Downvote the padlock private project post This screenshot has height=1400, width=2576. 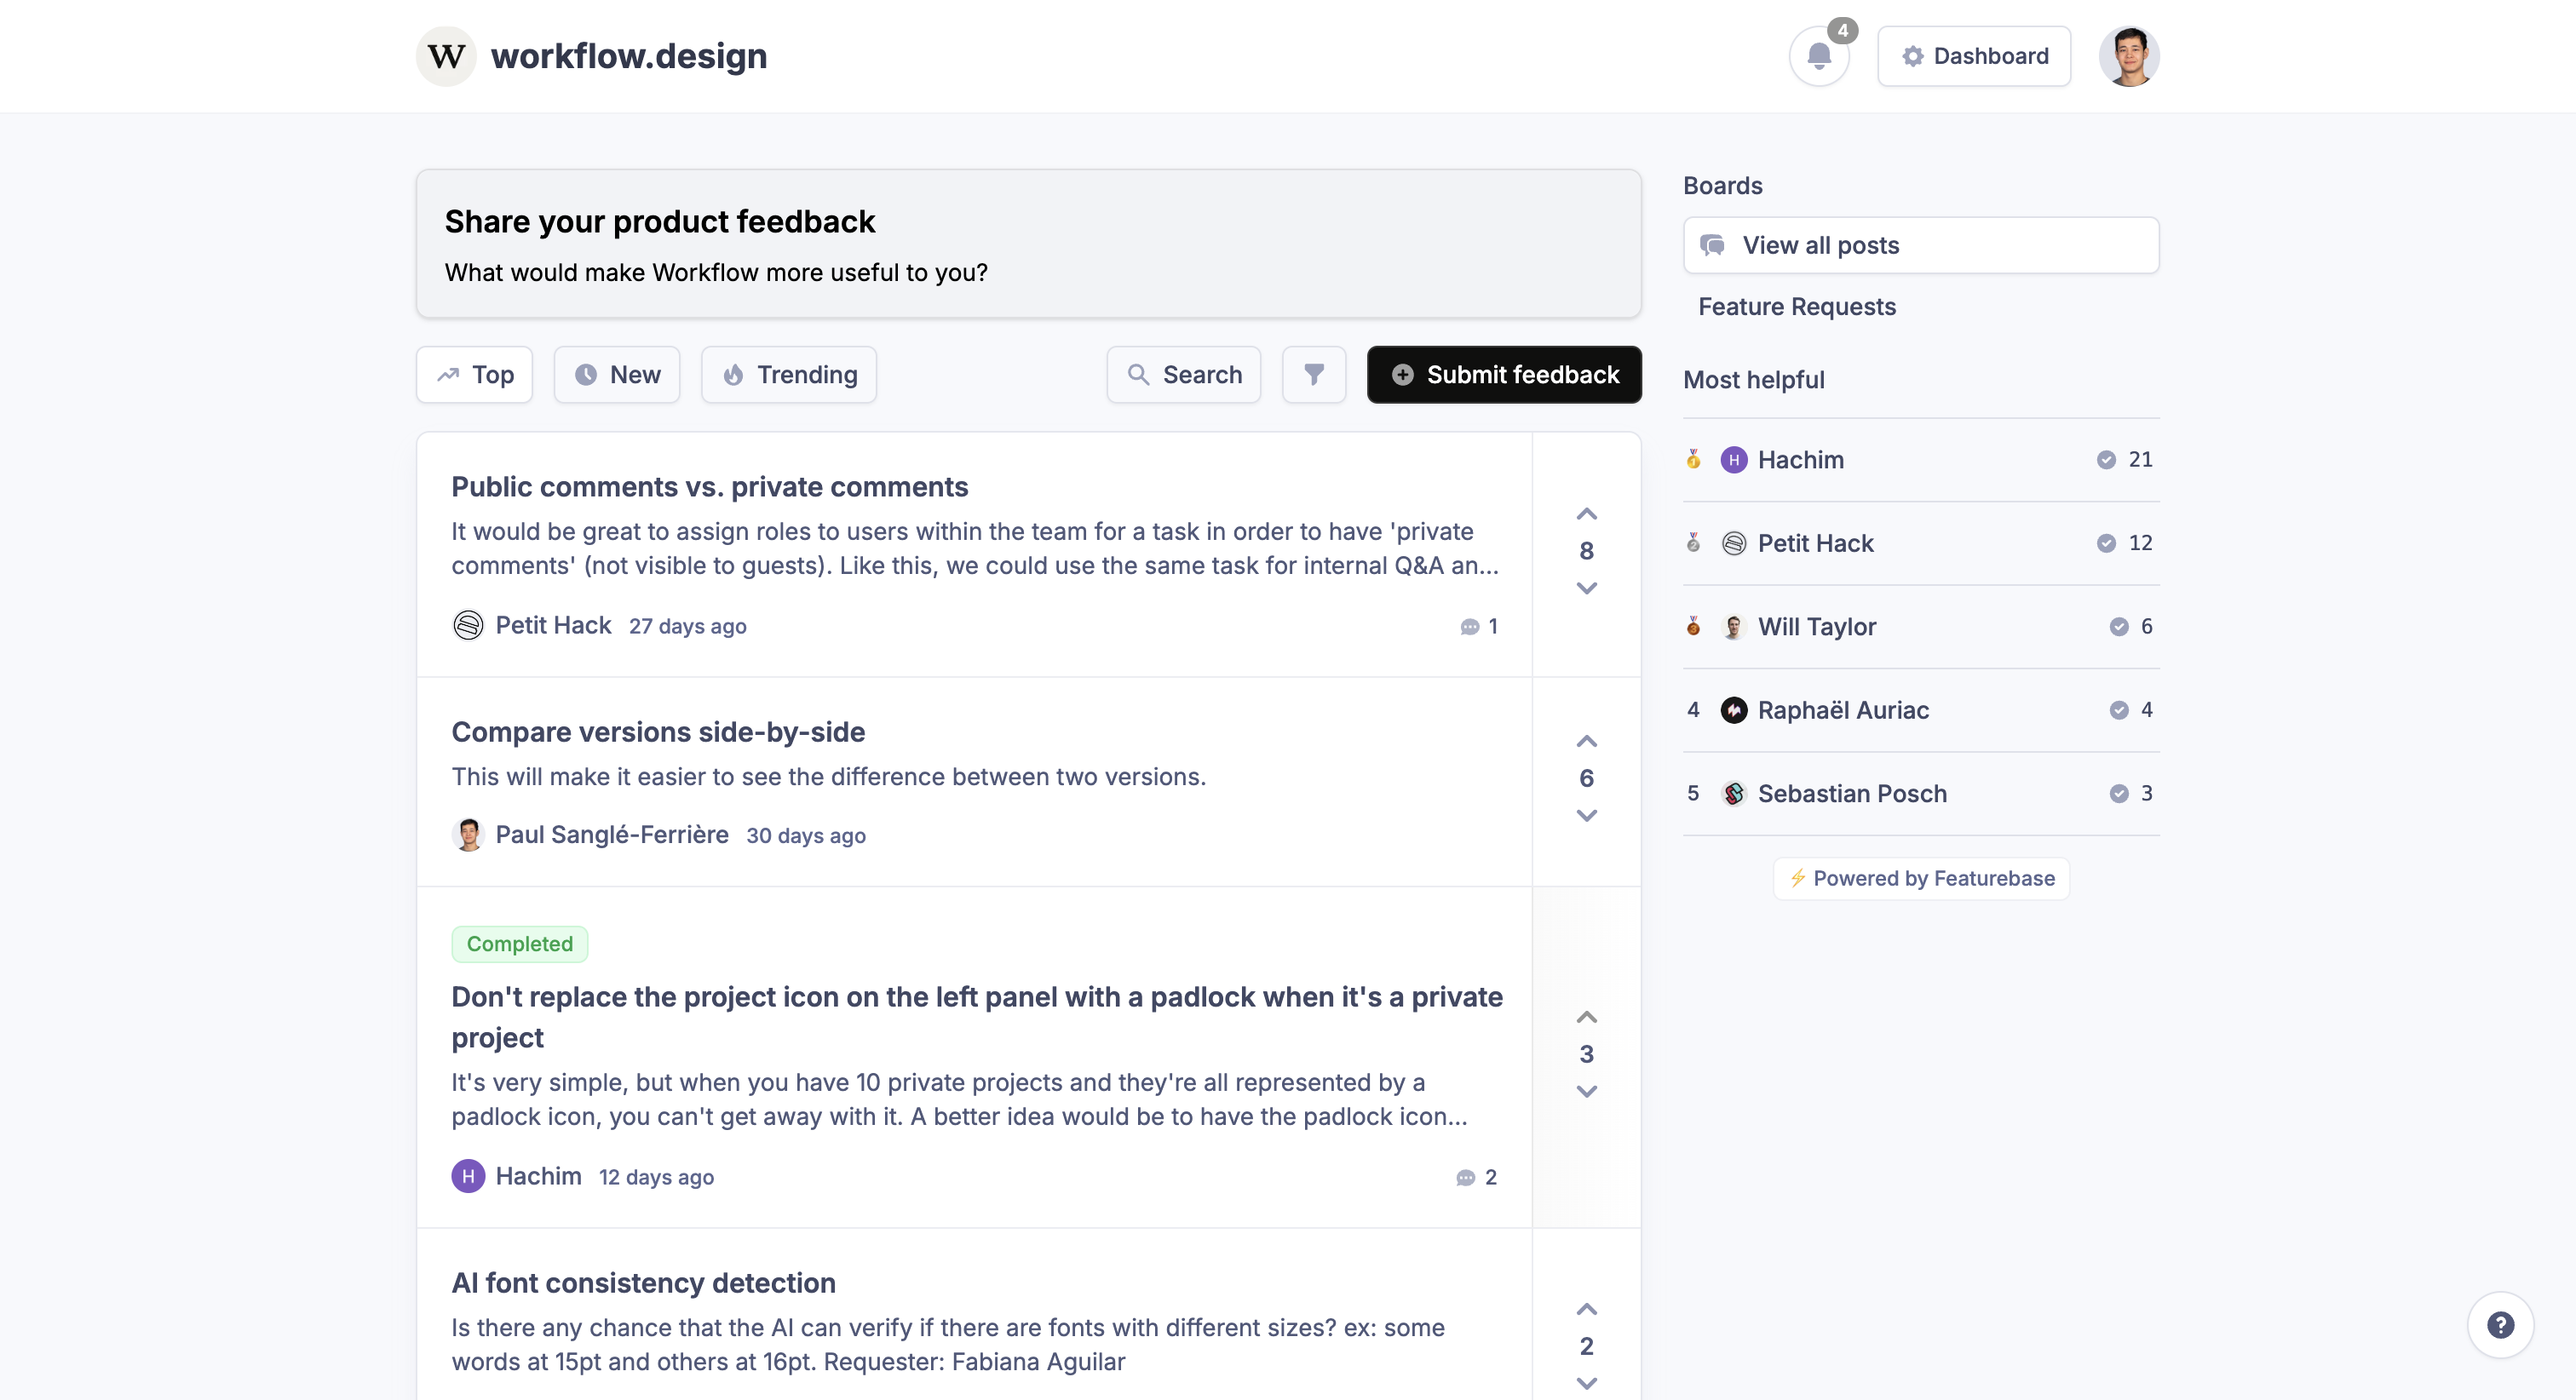[1587, 1091]
